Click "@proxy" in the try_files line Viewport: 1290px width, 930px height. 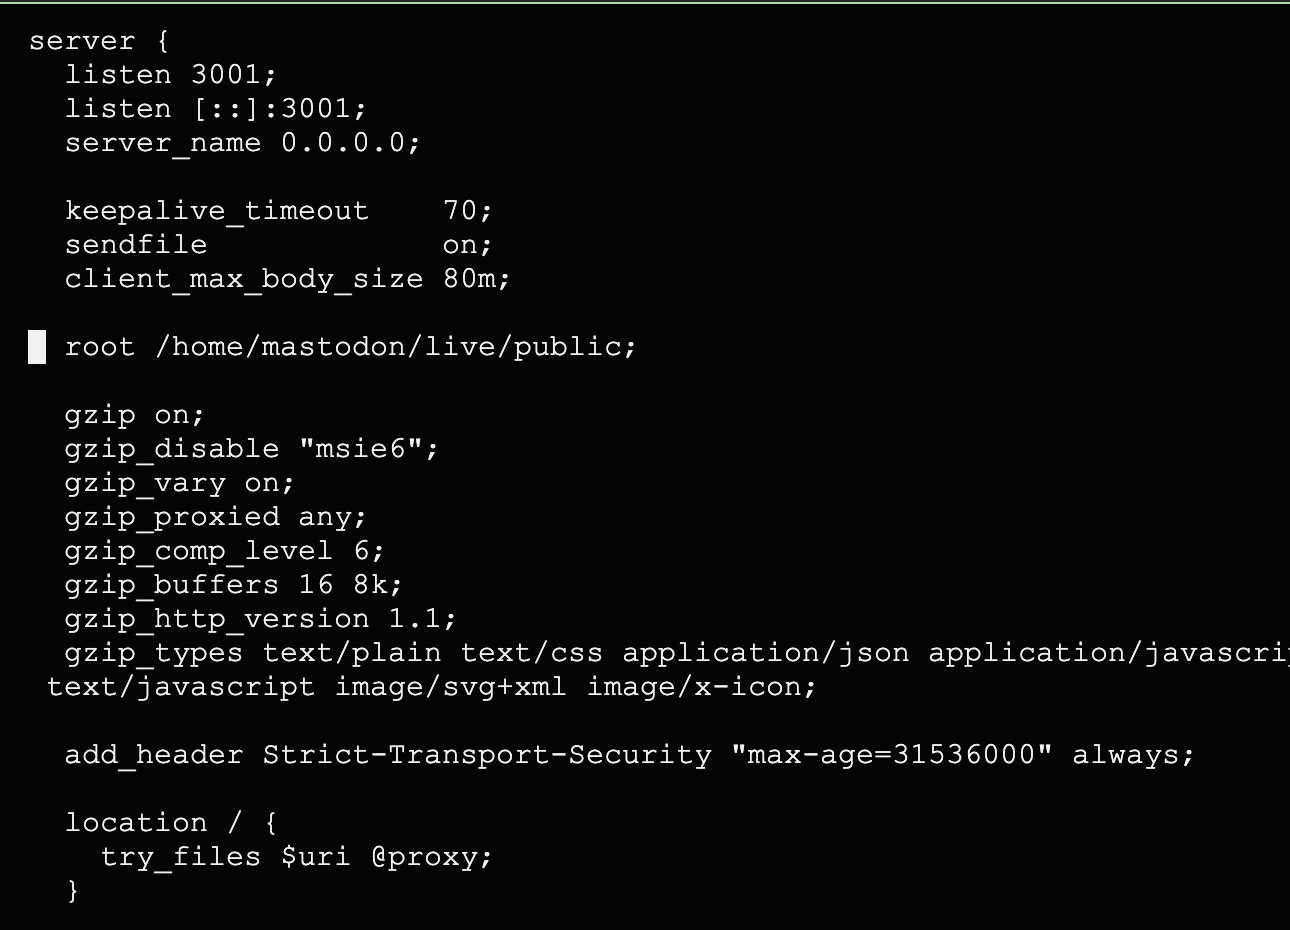tap(424, 857)
